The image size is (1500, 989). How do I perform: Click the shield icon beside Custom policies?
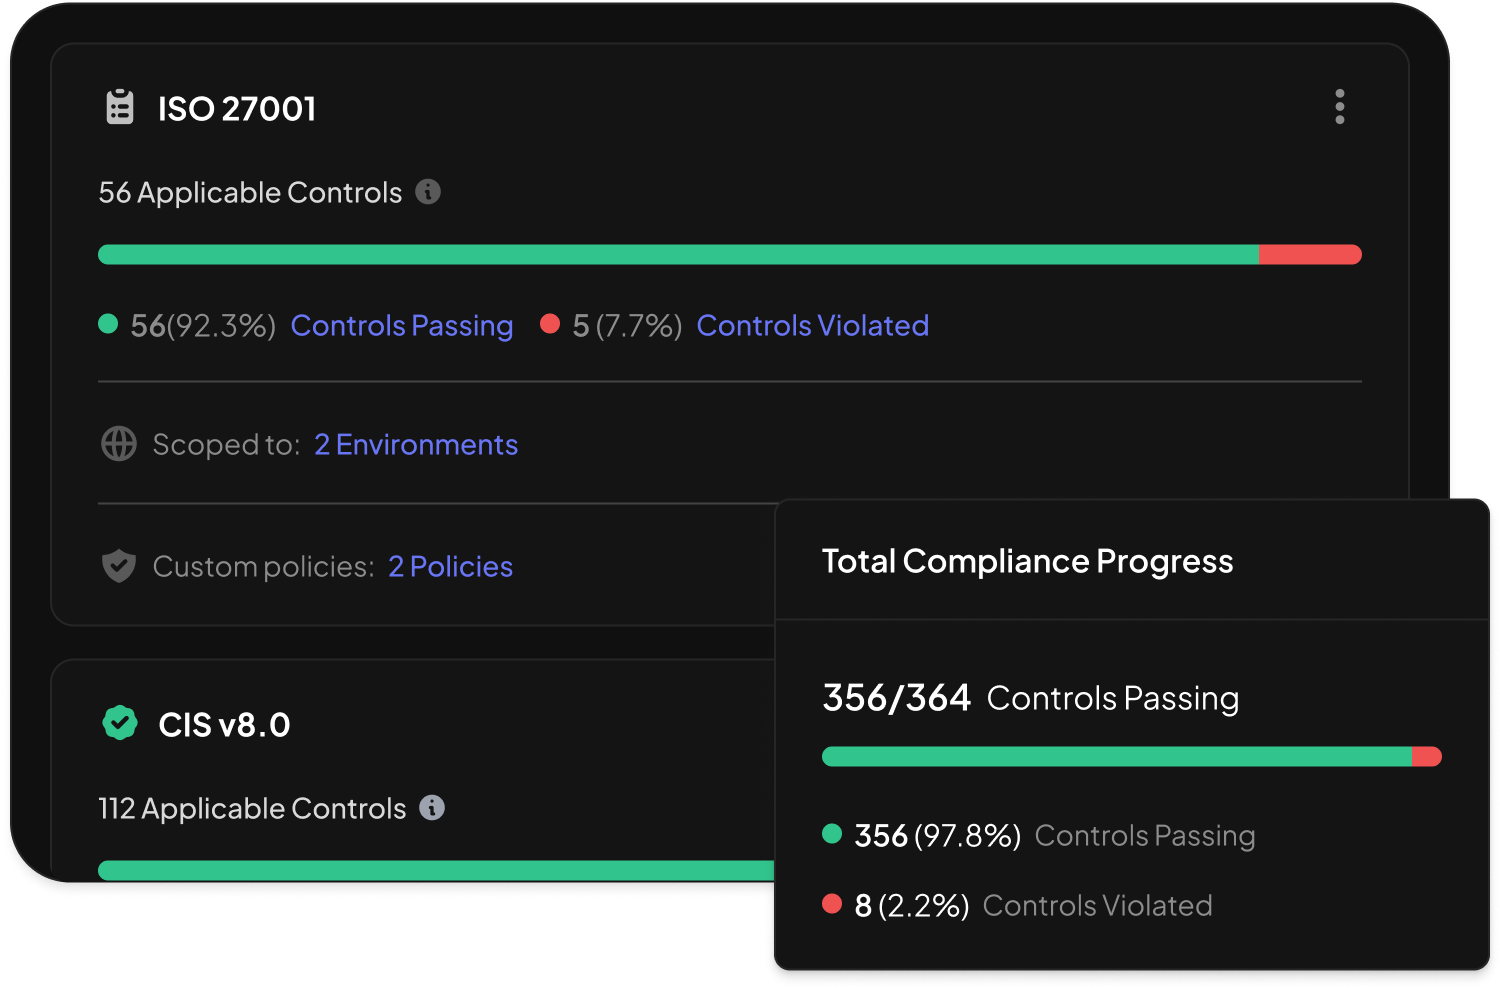(119, 566)
